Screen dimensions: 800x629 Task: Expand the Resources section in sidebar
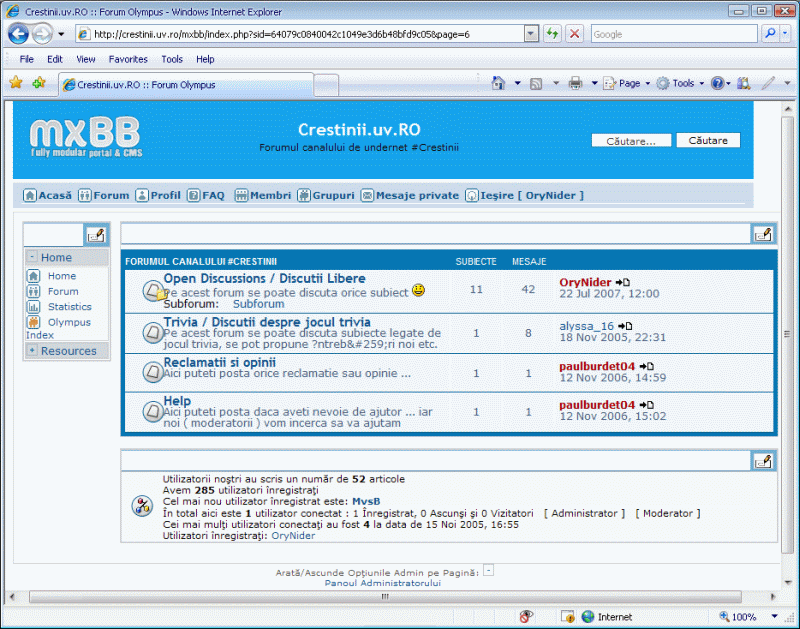click(32, 351)
